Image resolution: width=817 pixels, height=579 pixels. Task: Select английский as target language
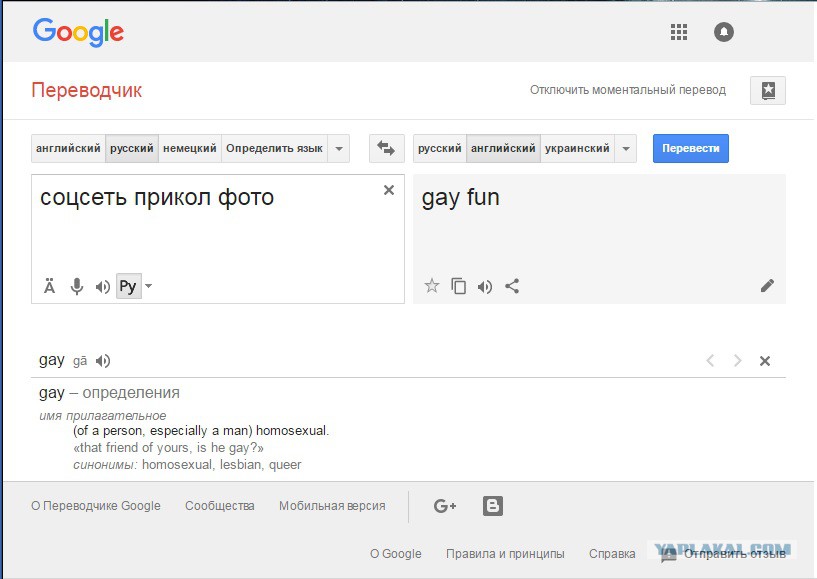[503, 149]
